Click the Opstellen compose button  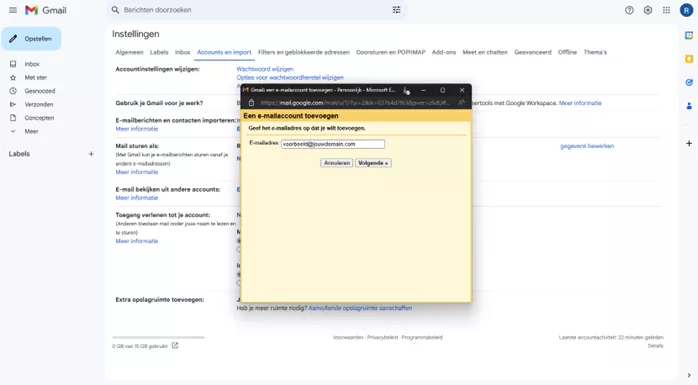point(31,39)
